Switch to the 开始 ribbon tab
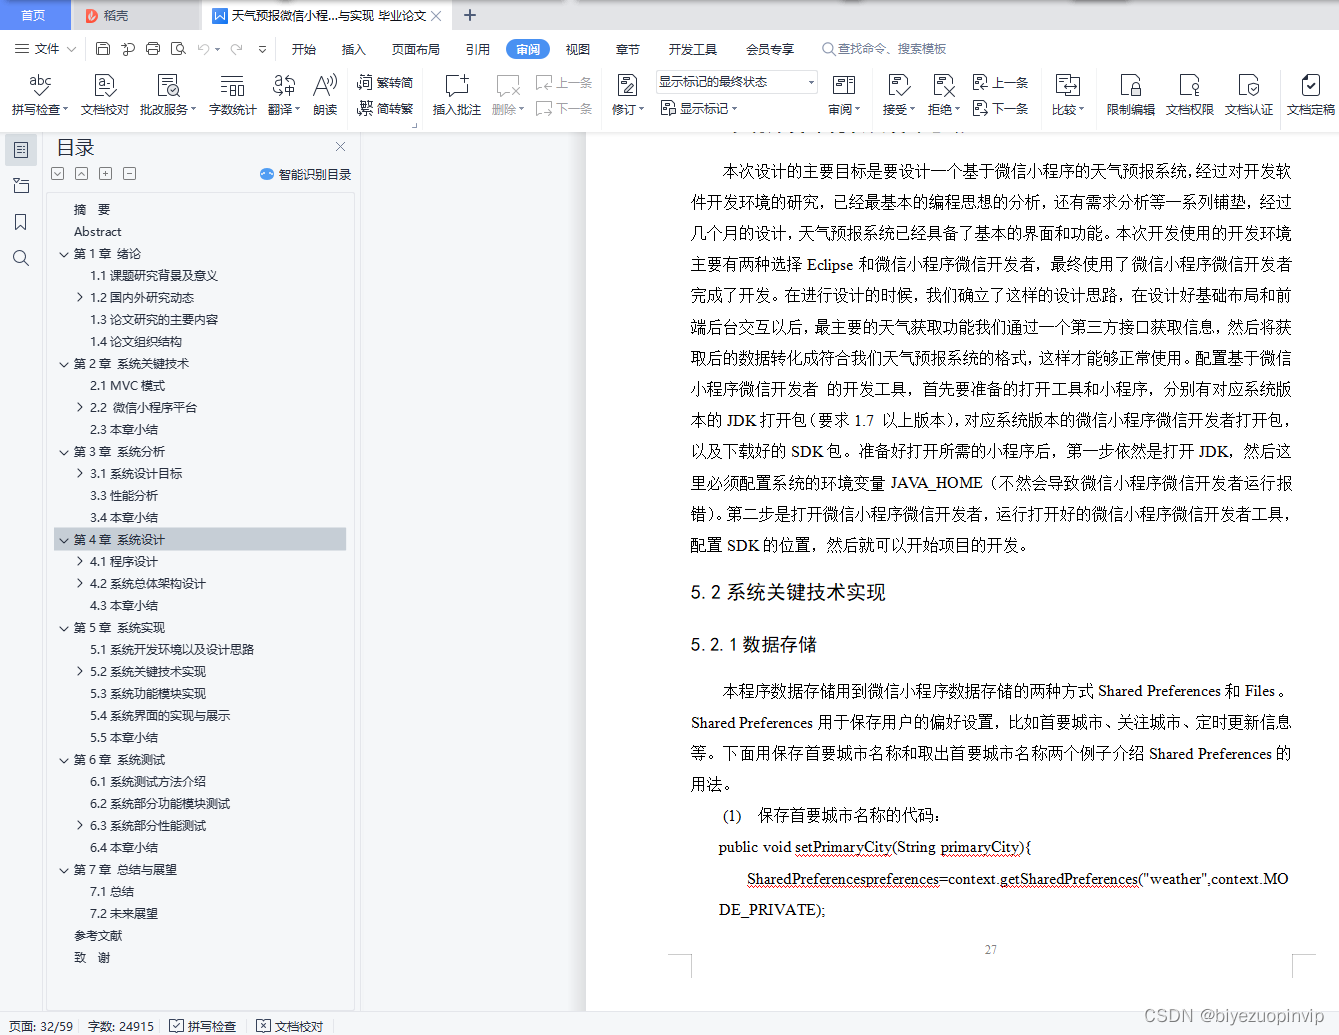This screenshot has height=1035, width=1339. pyautogui.click(x=304, y=49)
